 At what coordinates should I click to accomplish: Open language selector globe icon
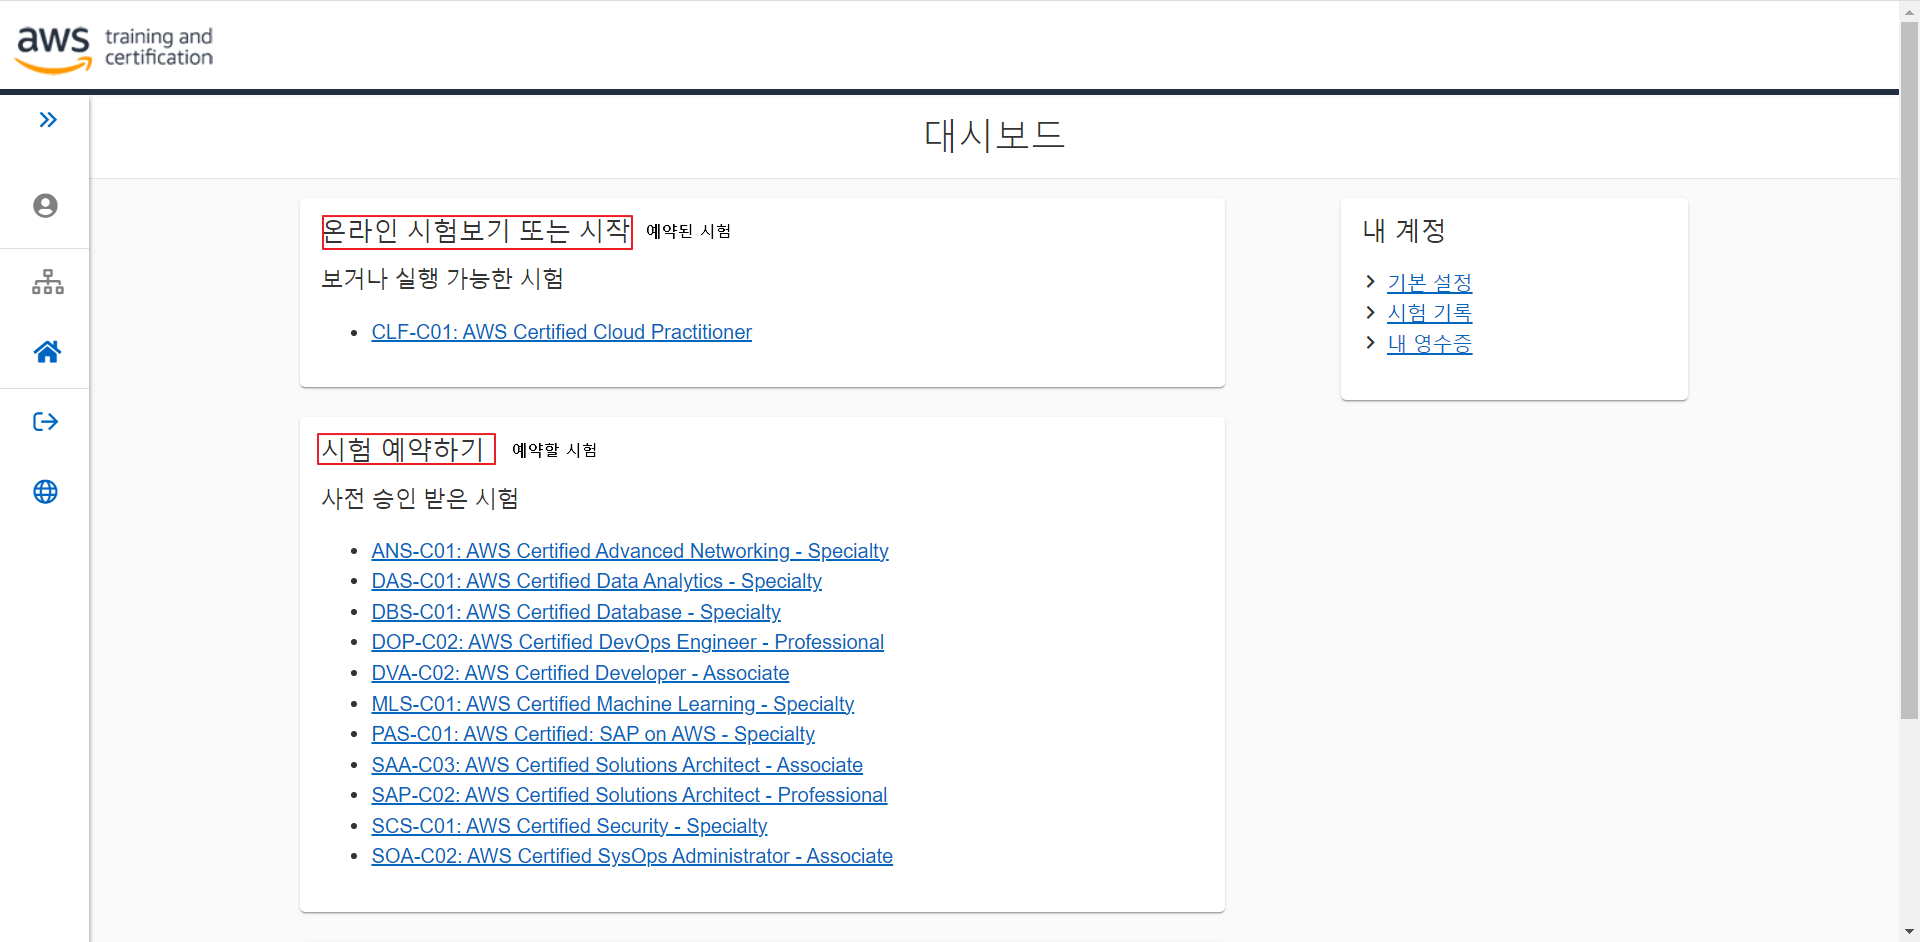pos(45,492)
